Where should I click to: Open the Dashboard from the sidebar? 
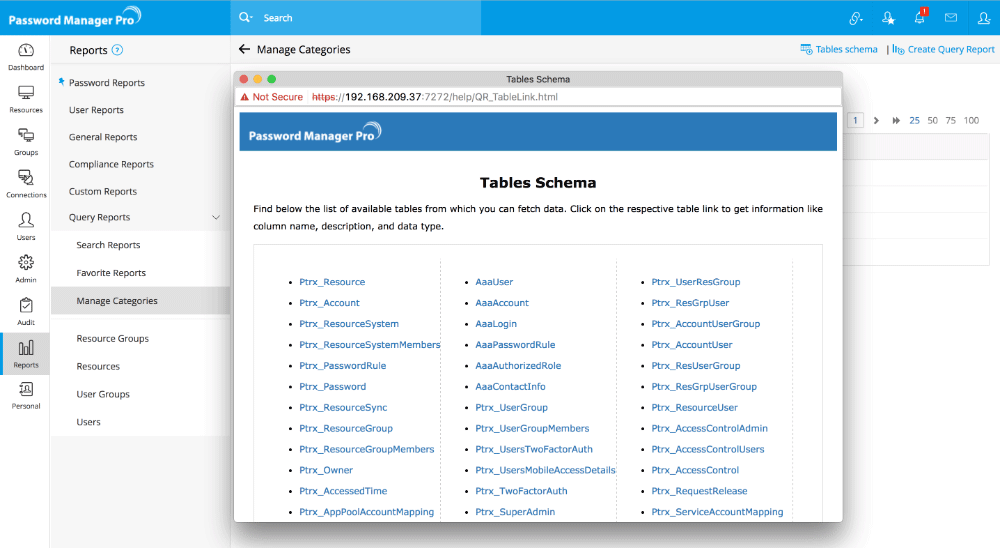[x=26, y=56]
